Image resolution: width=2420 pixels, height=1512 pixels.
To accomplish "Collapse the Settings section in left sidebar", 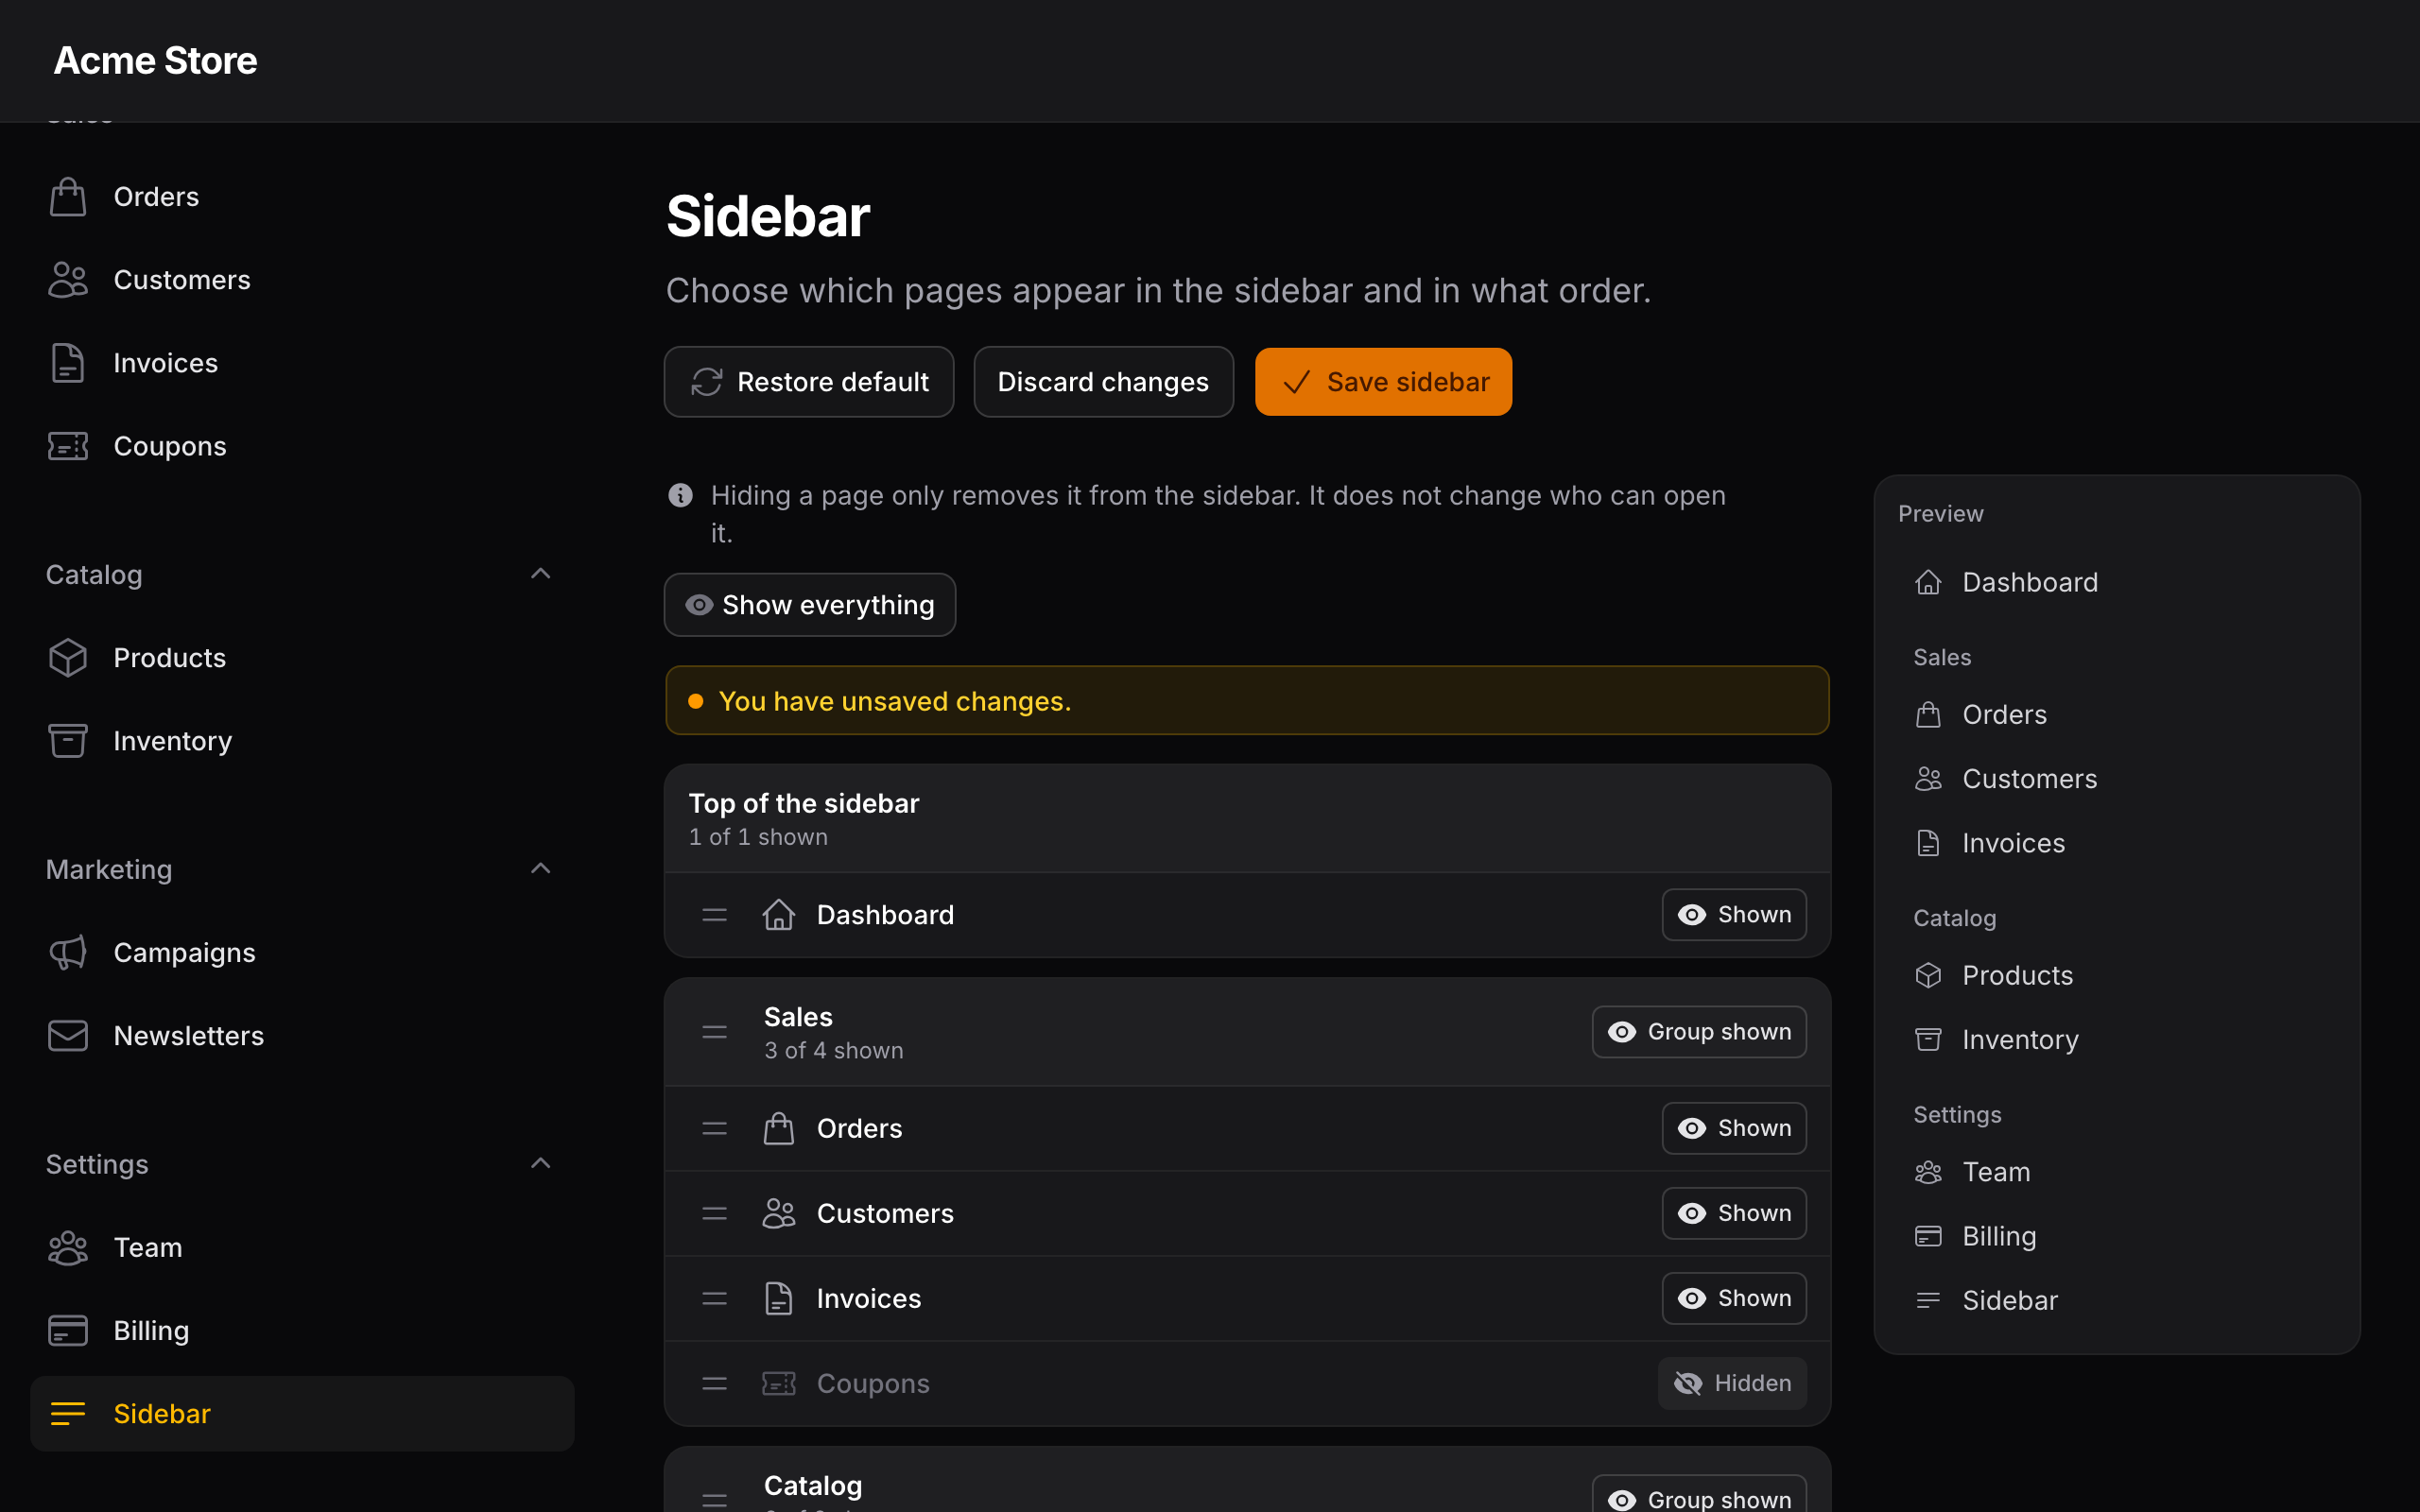I will 540,1164.
